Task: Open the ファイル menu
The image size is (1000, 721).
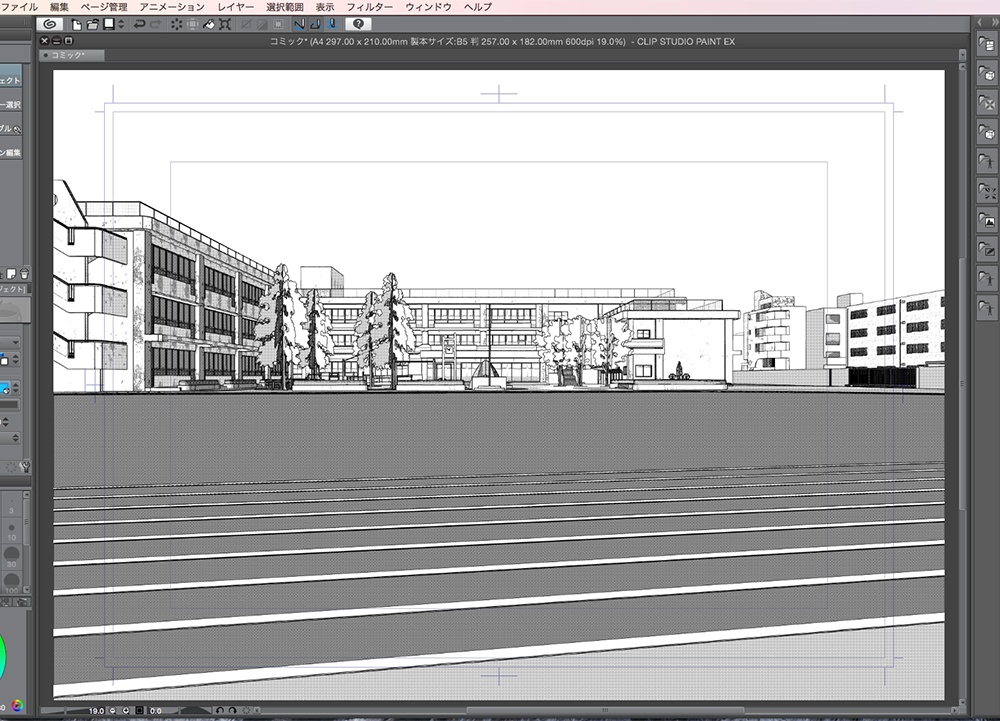Action: point(19,7)
